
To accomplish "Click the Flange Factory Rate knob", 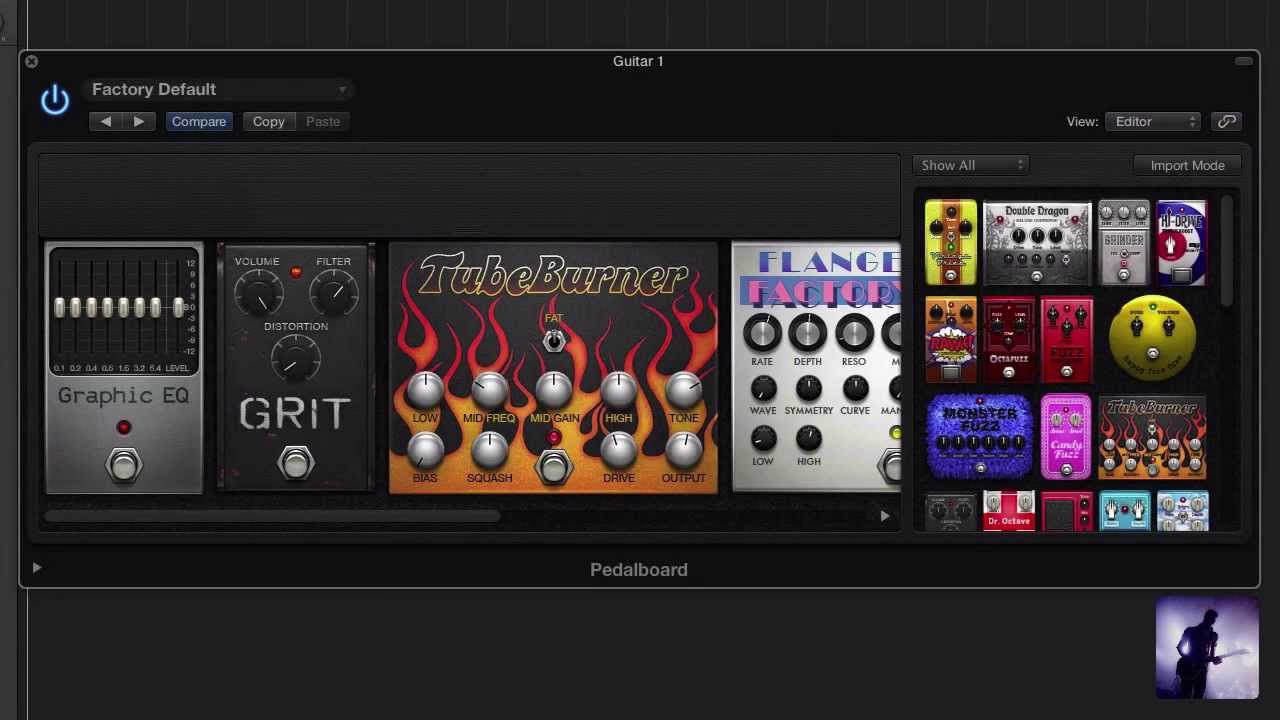I will [762, 333].
